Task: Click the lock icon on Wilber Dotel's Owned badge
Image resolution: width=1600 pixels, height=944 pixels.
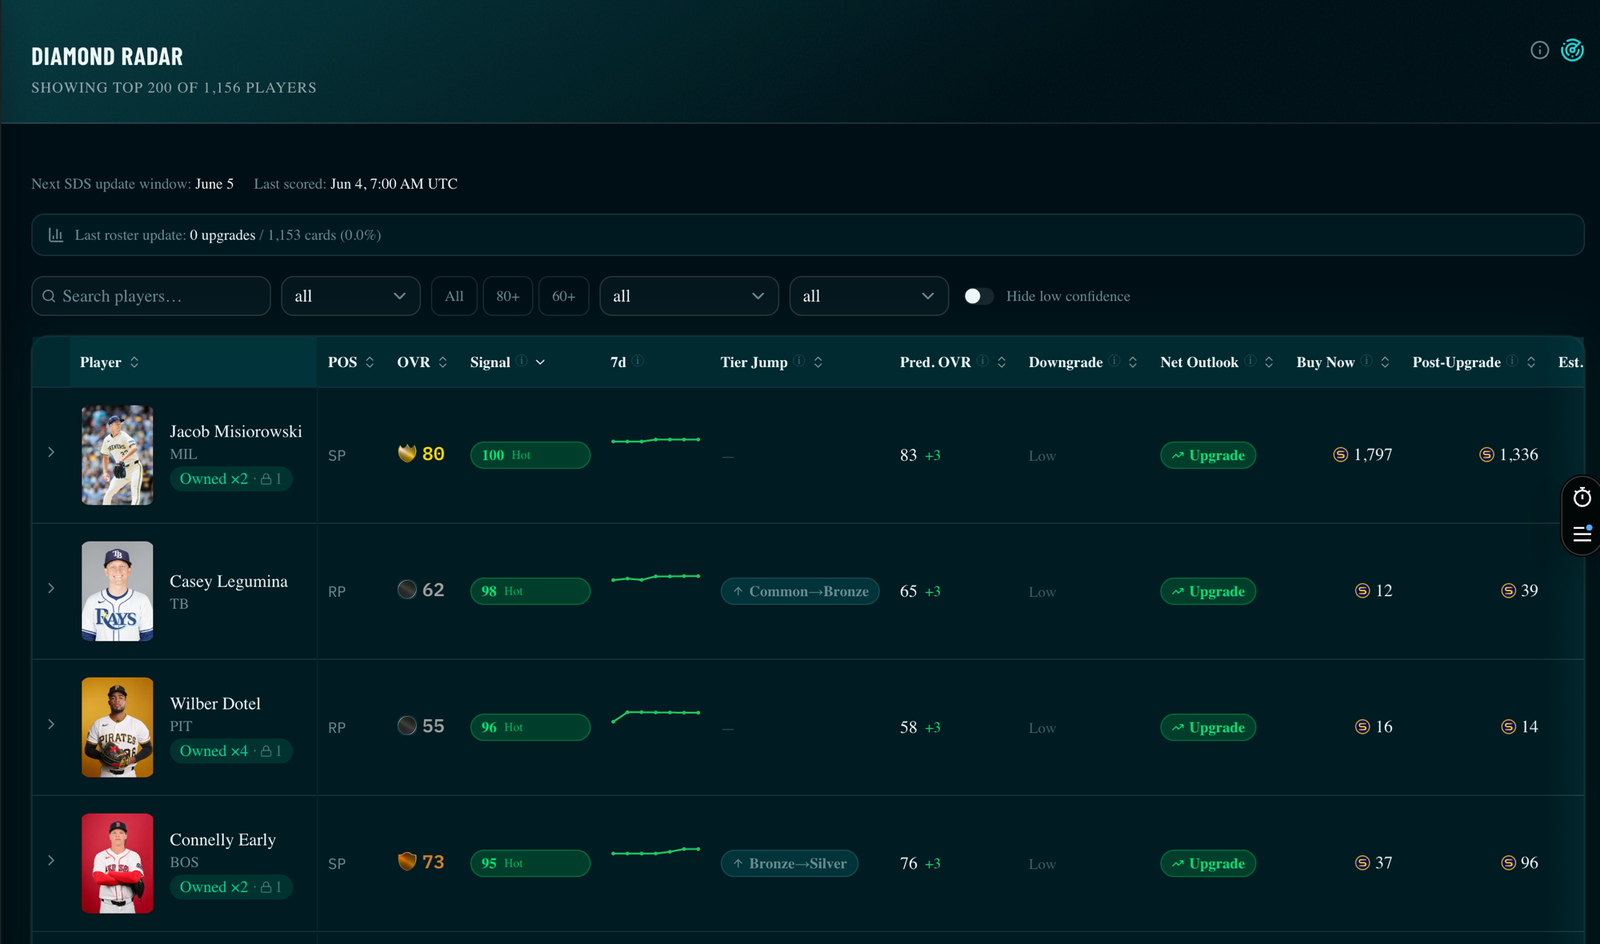Action: pyautogui.click(x=266, y=751)
